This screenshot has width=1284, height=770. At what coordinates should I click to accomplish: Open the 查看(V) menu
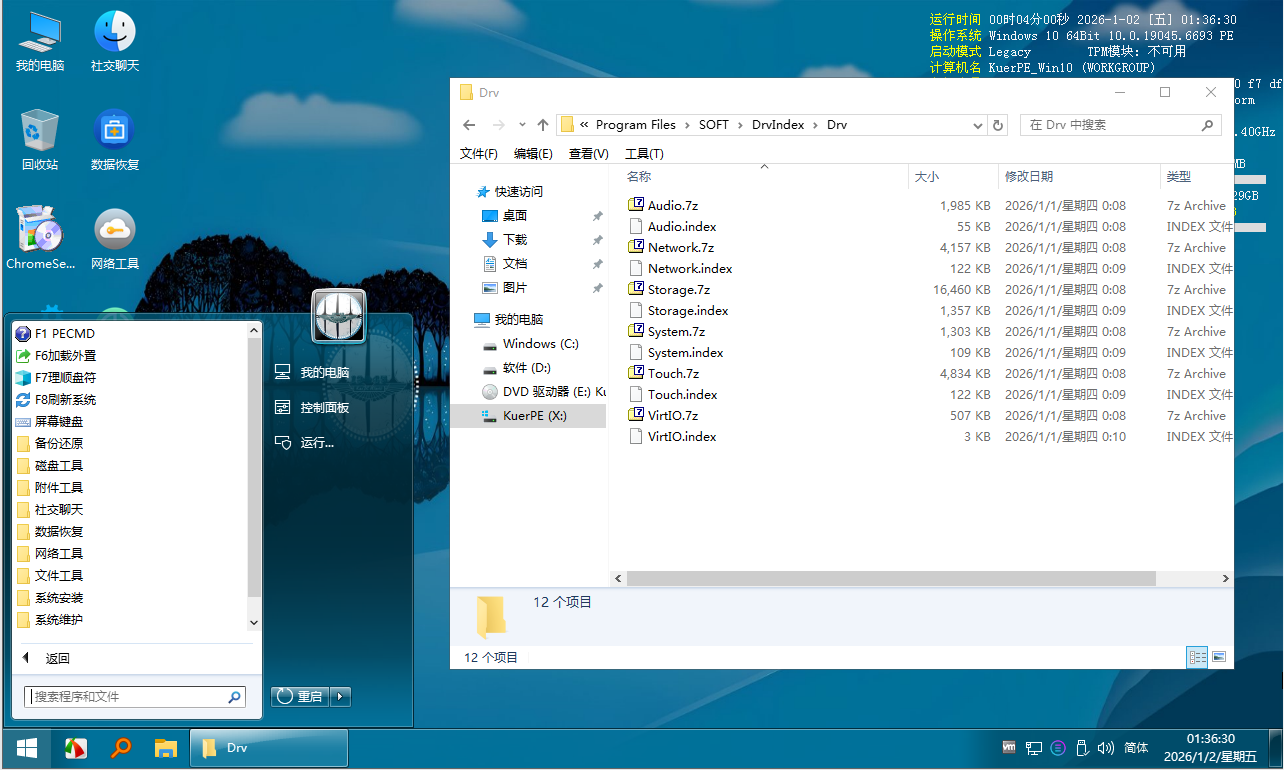[588, 154]
